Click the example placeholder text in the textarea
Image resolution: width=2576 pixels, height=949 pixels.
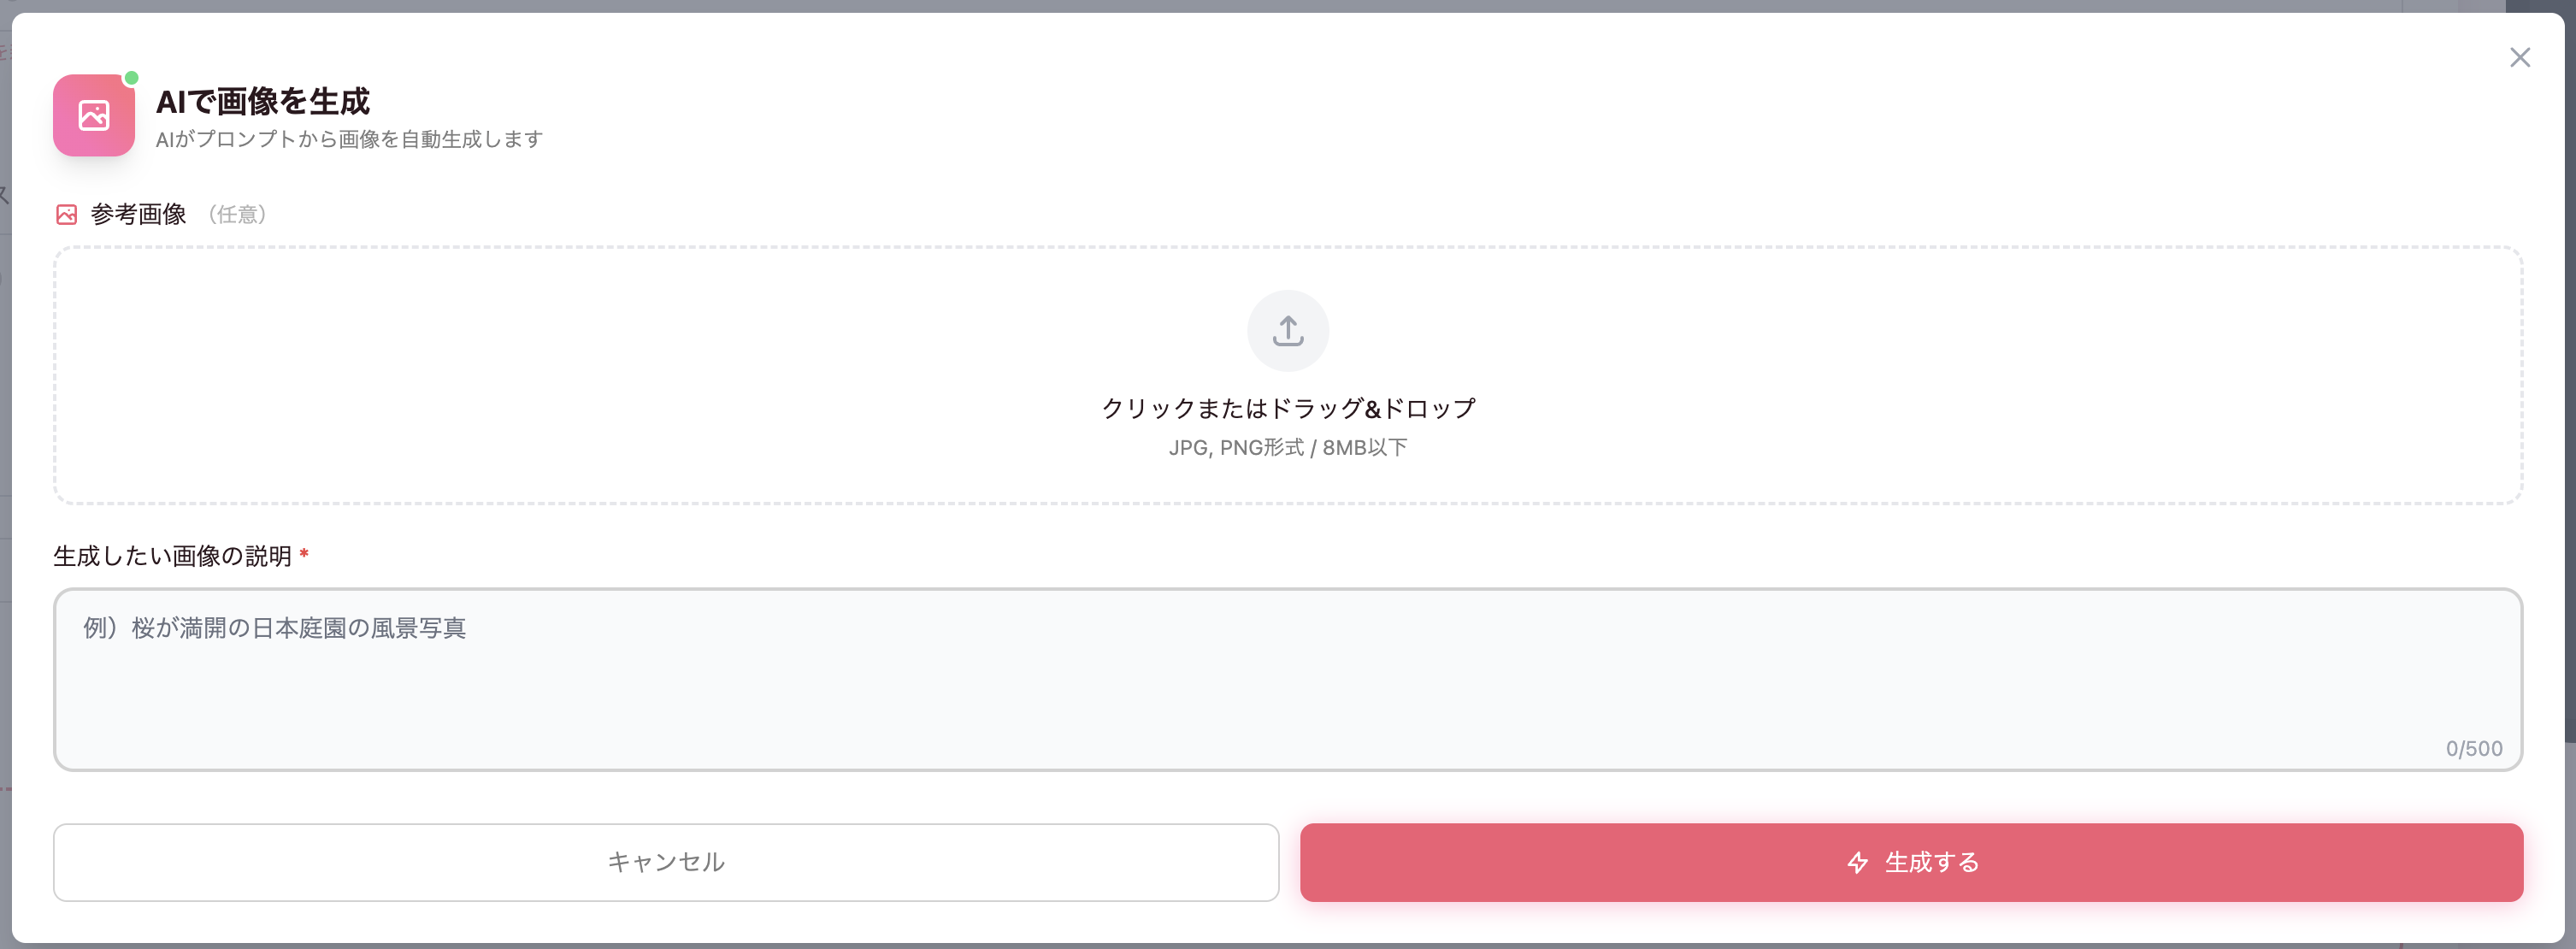point(276,628)
